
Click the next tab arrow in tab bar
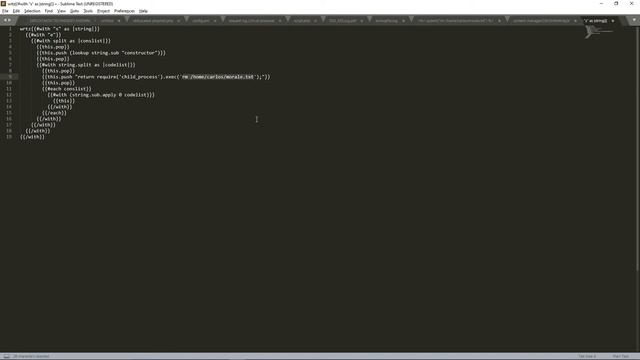coord(10,20)
